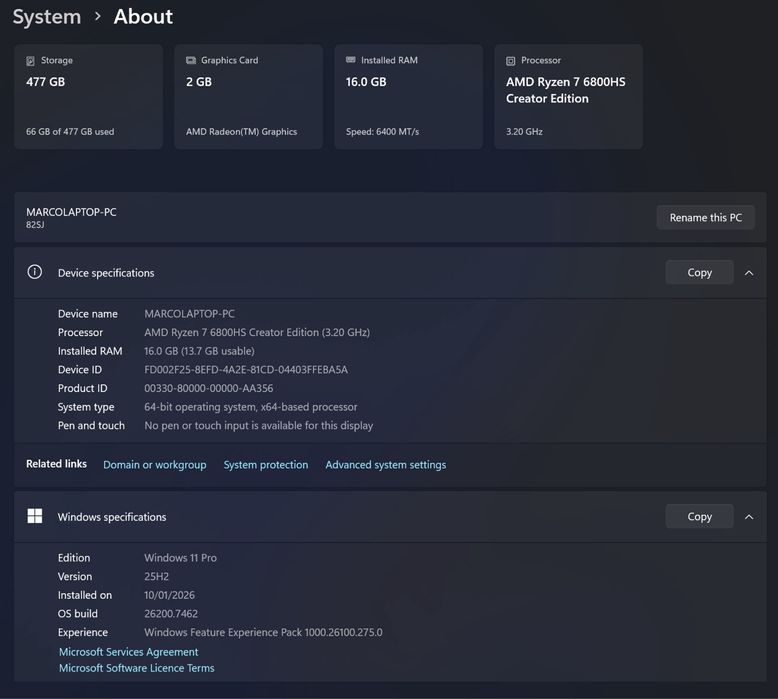Screen dimensions: 778x699
Task: Open Microsoft Software Licence Terms
Action: coord(136,668)
